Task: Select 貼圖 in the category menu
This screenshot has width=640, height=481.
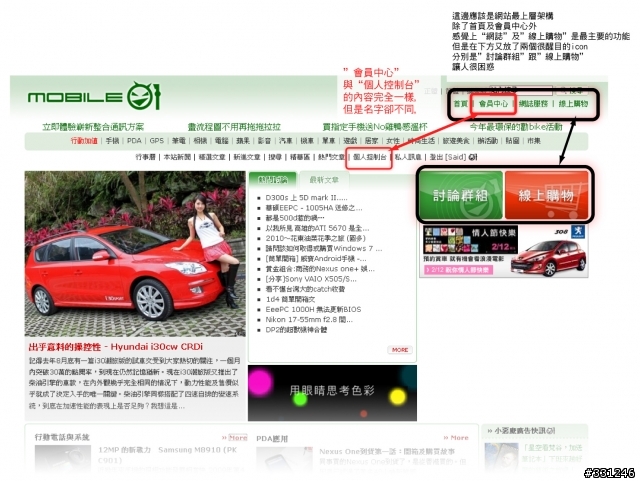Action: click(x=512, y=141)
